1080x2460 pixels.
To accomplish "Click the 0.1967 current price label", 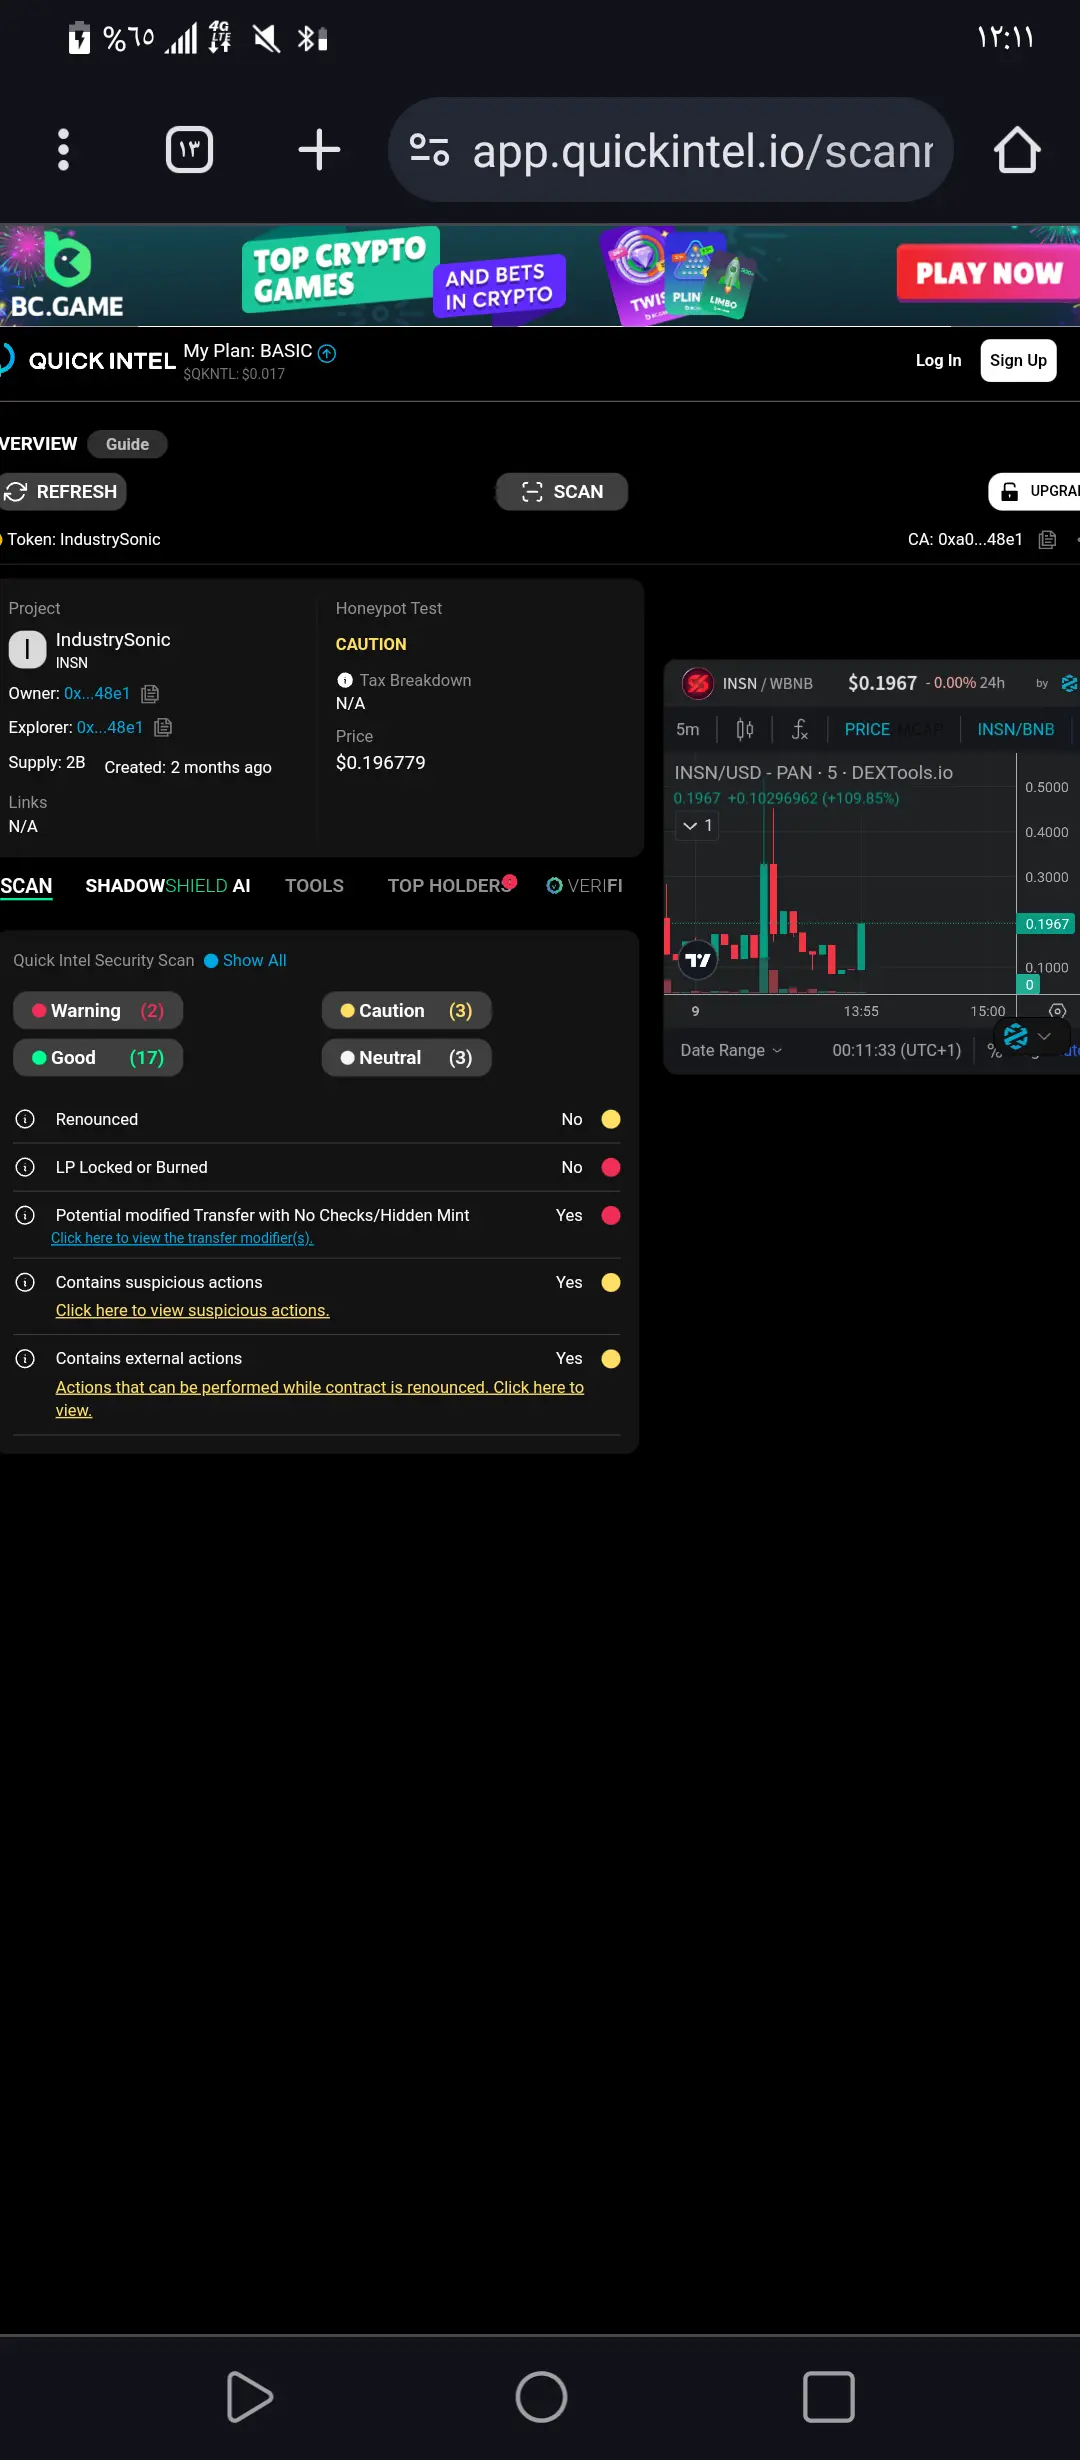I will (1046, 924).
